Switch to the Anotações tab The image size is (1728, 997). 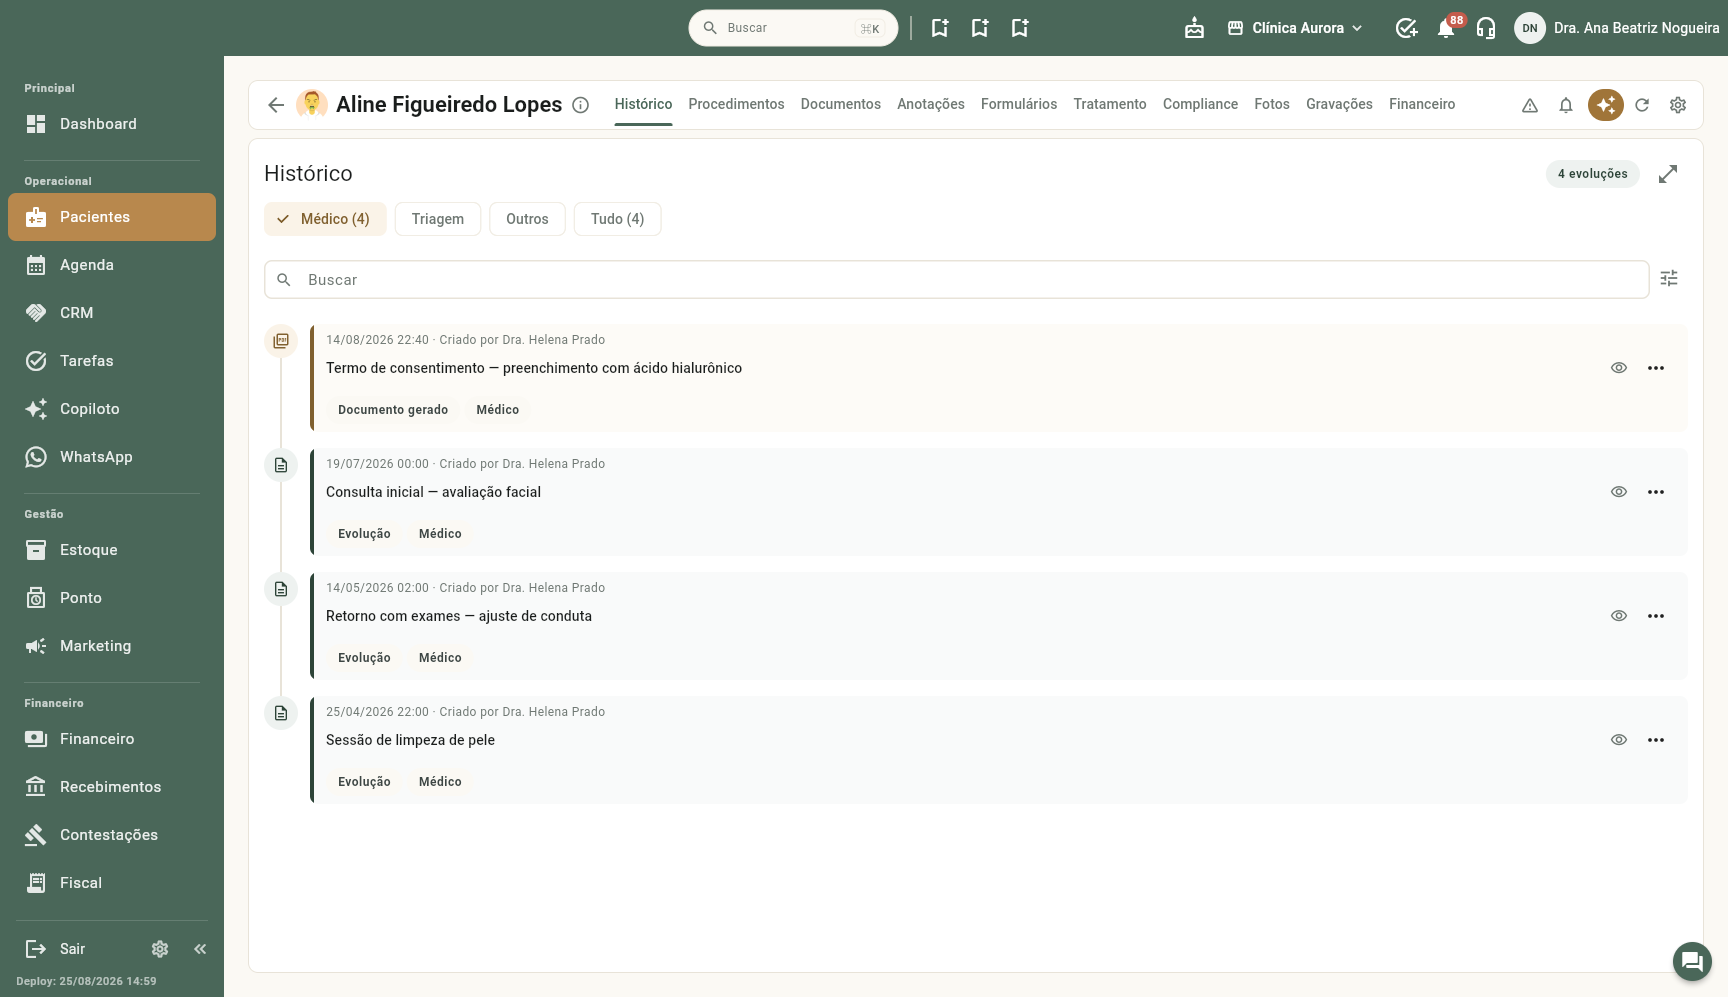pyautogui.click(x=931, y=104)
